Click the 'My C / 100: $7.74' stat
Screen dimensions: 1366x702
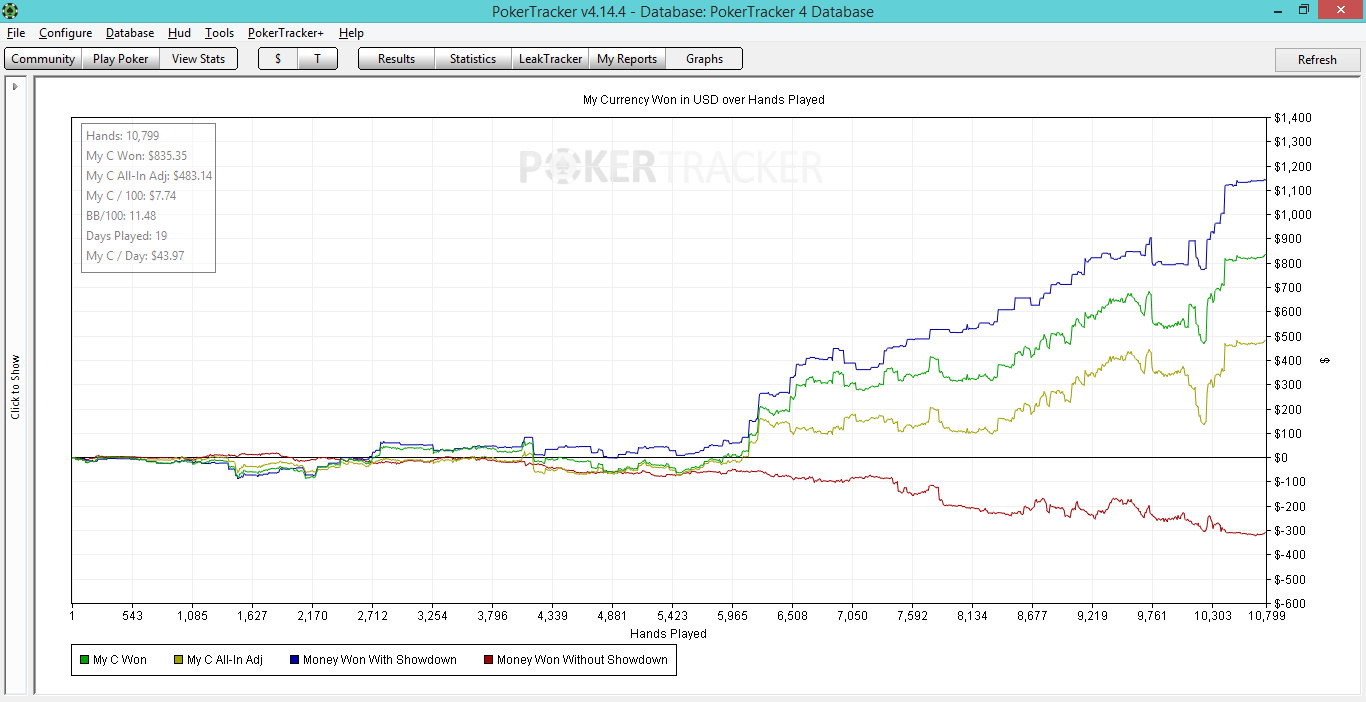pyautogui.click(x=131, y=196)
